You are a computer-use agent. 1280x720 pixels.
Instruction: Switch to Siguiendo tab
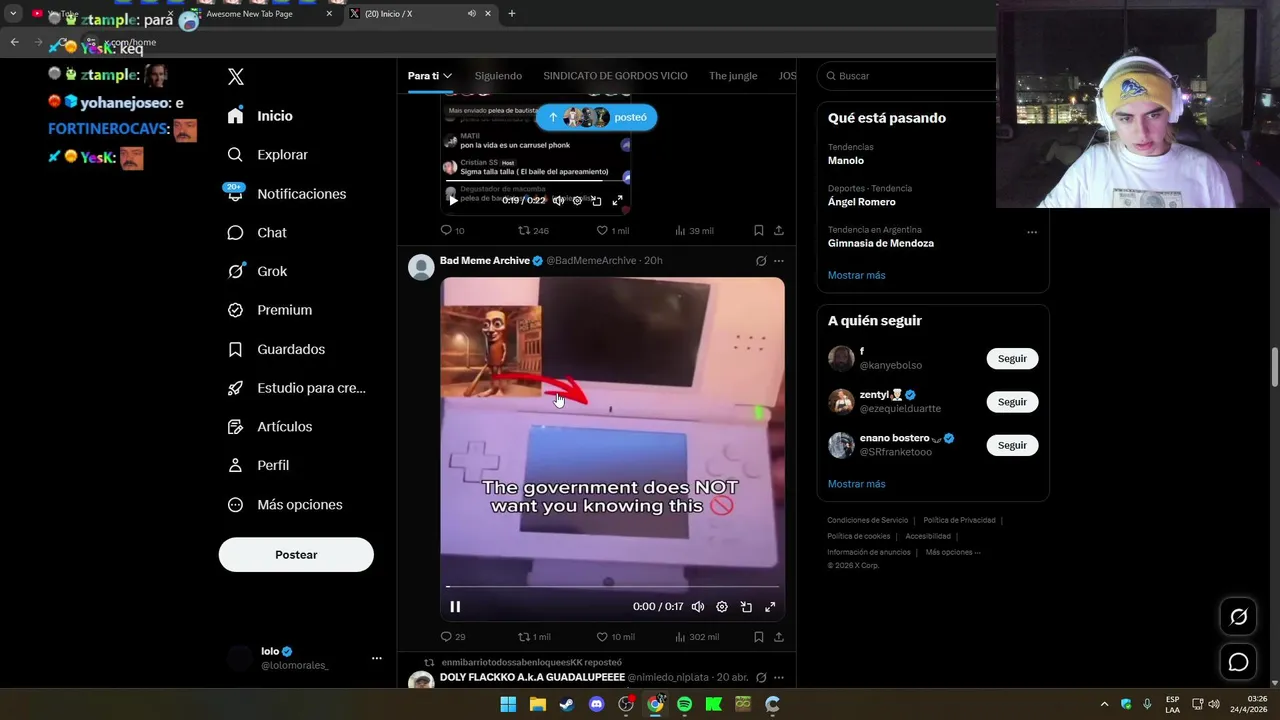498,76
